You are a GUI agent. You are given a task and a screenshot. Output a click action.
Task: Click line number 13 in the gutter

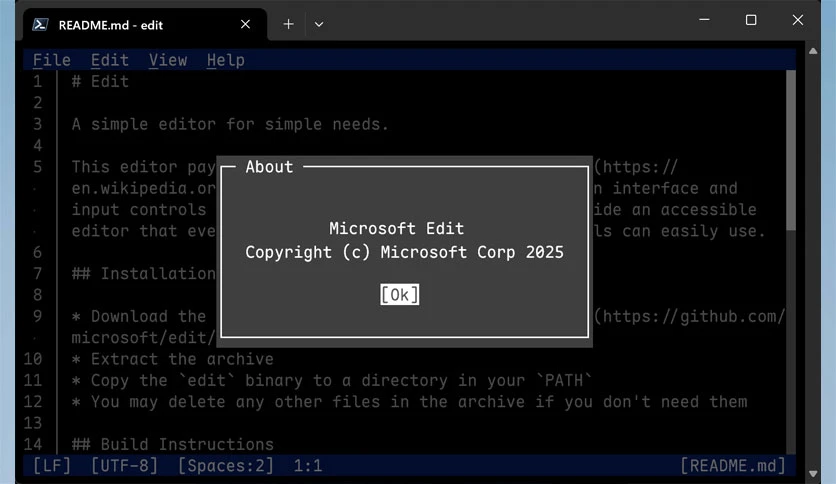33,423
